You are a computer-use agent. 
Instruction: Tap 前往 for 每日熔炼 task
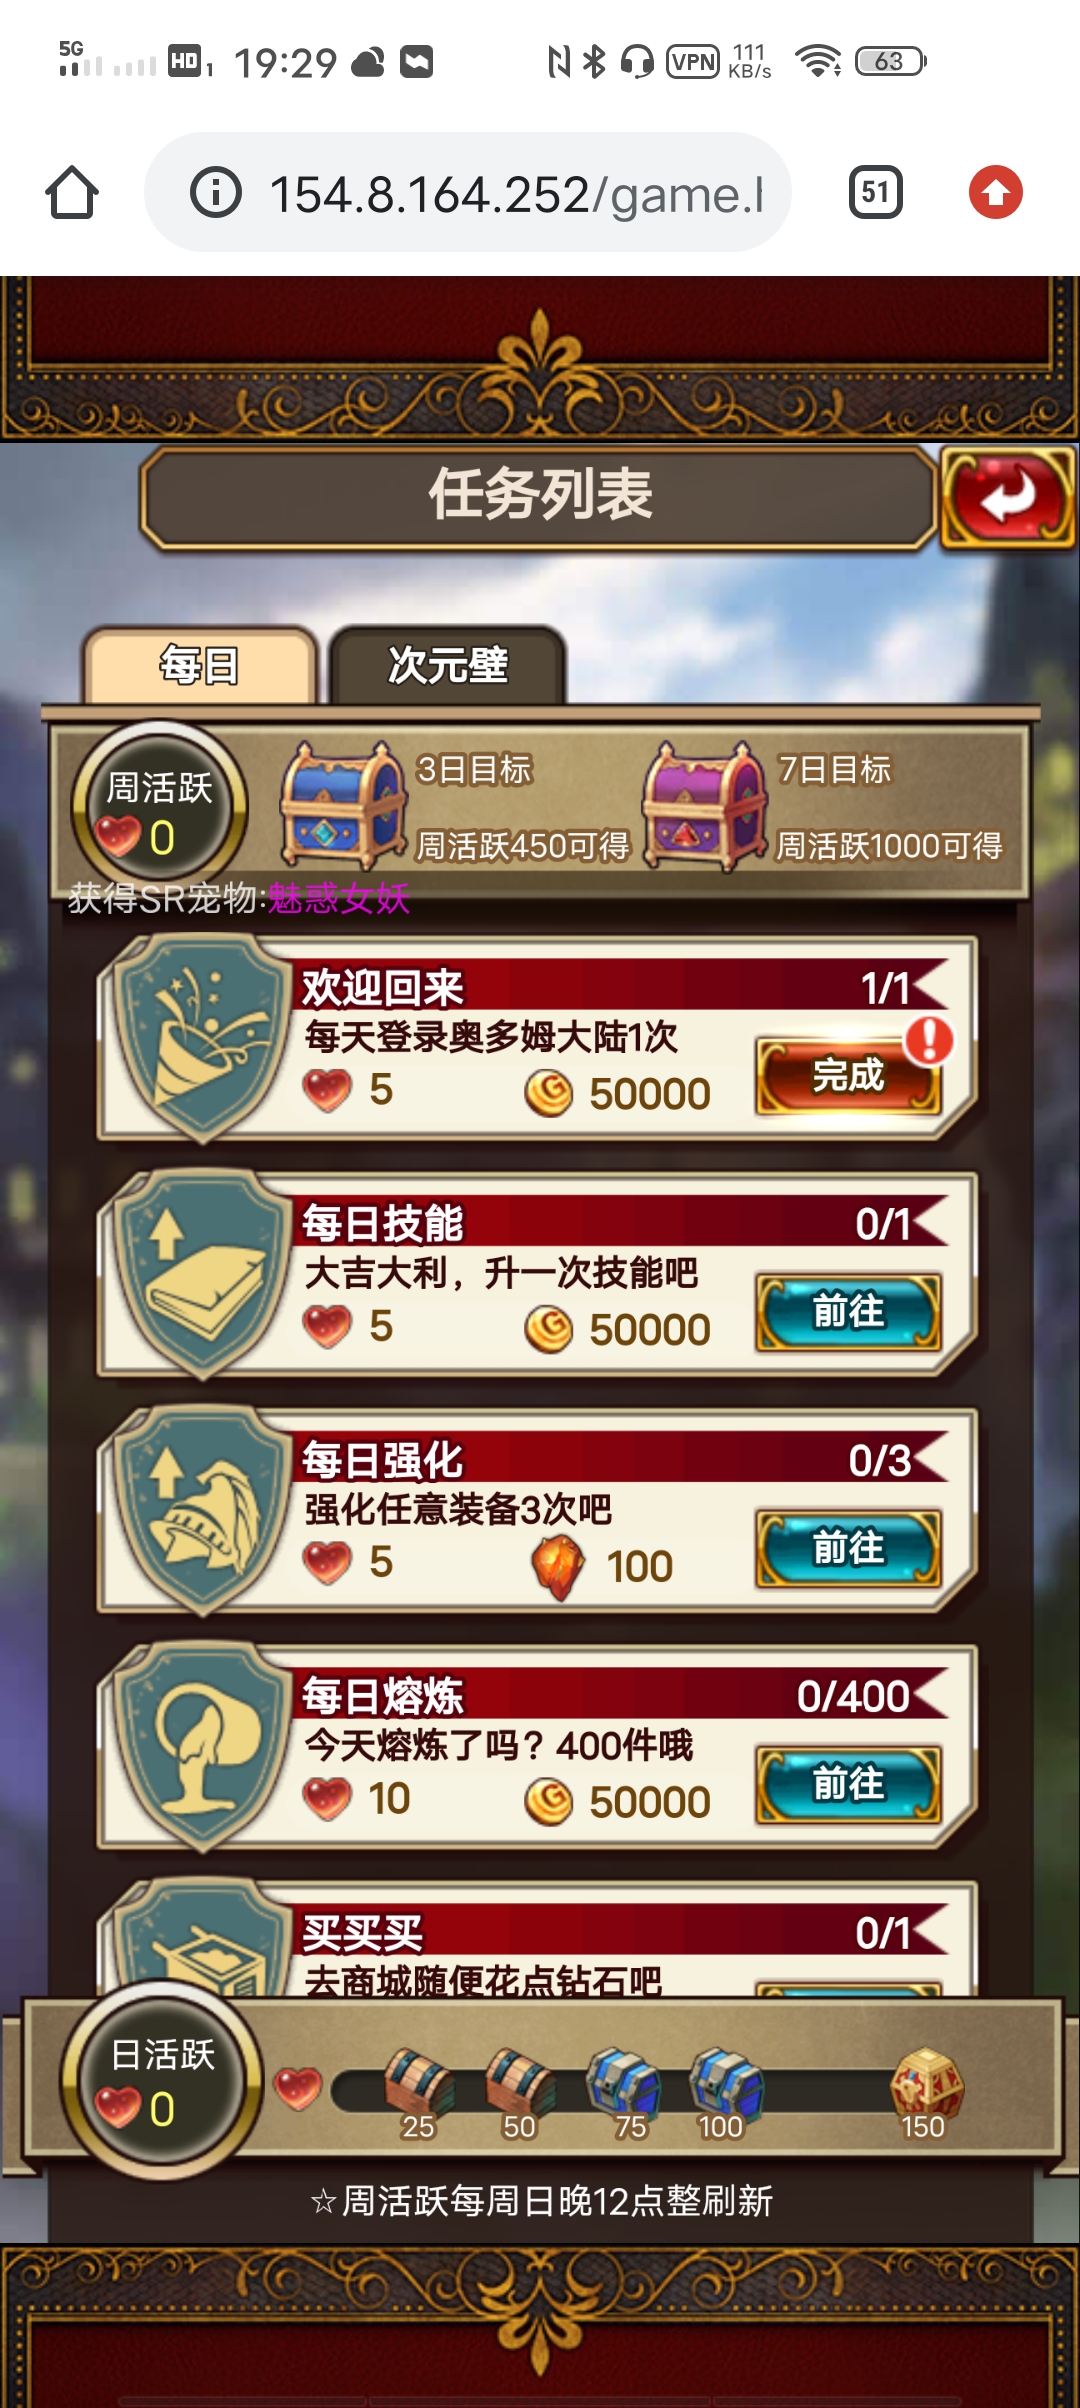click(x=848, y=1784)
